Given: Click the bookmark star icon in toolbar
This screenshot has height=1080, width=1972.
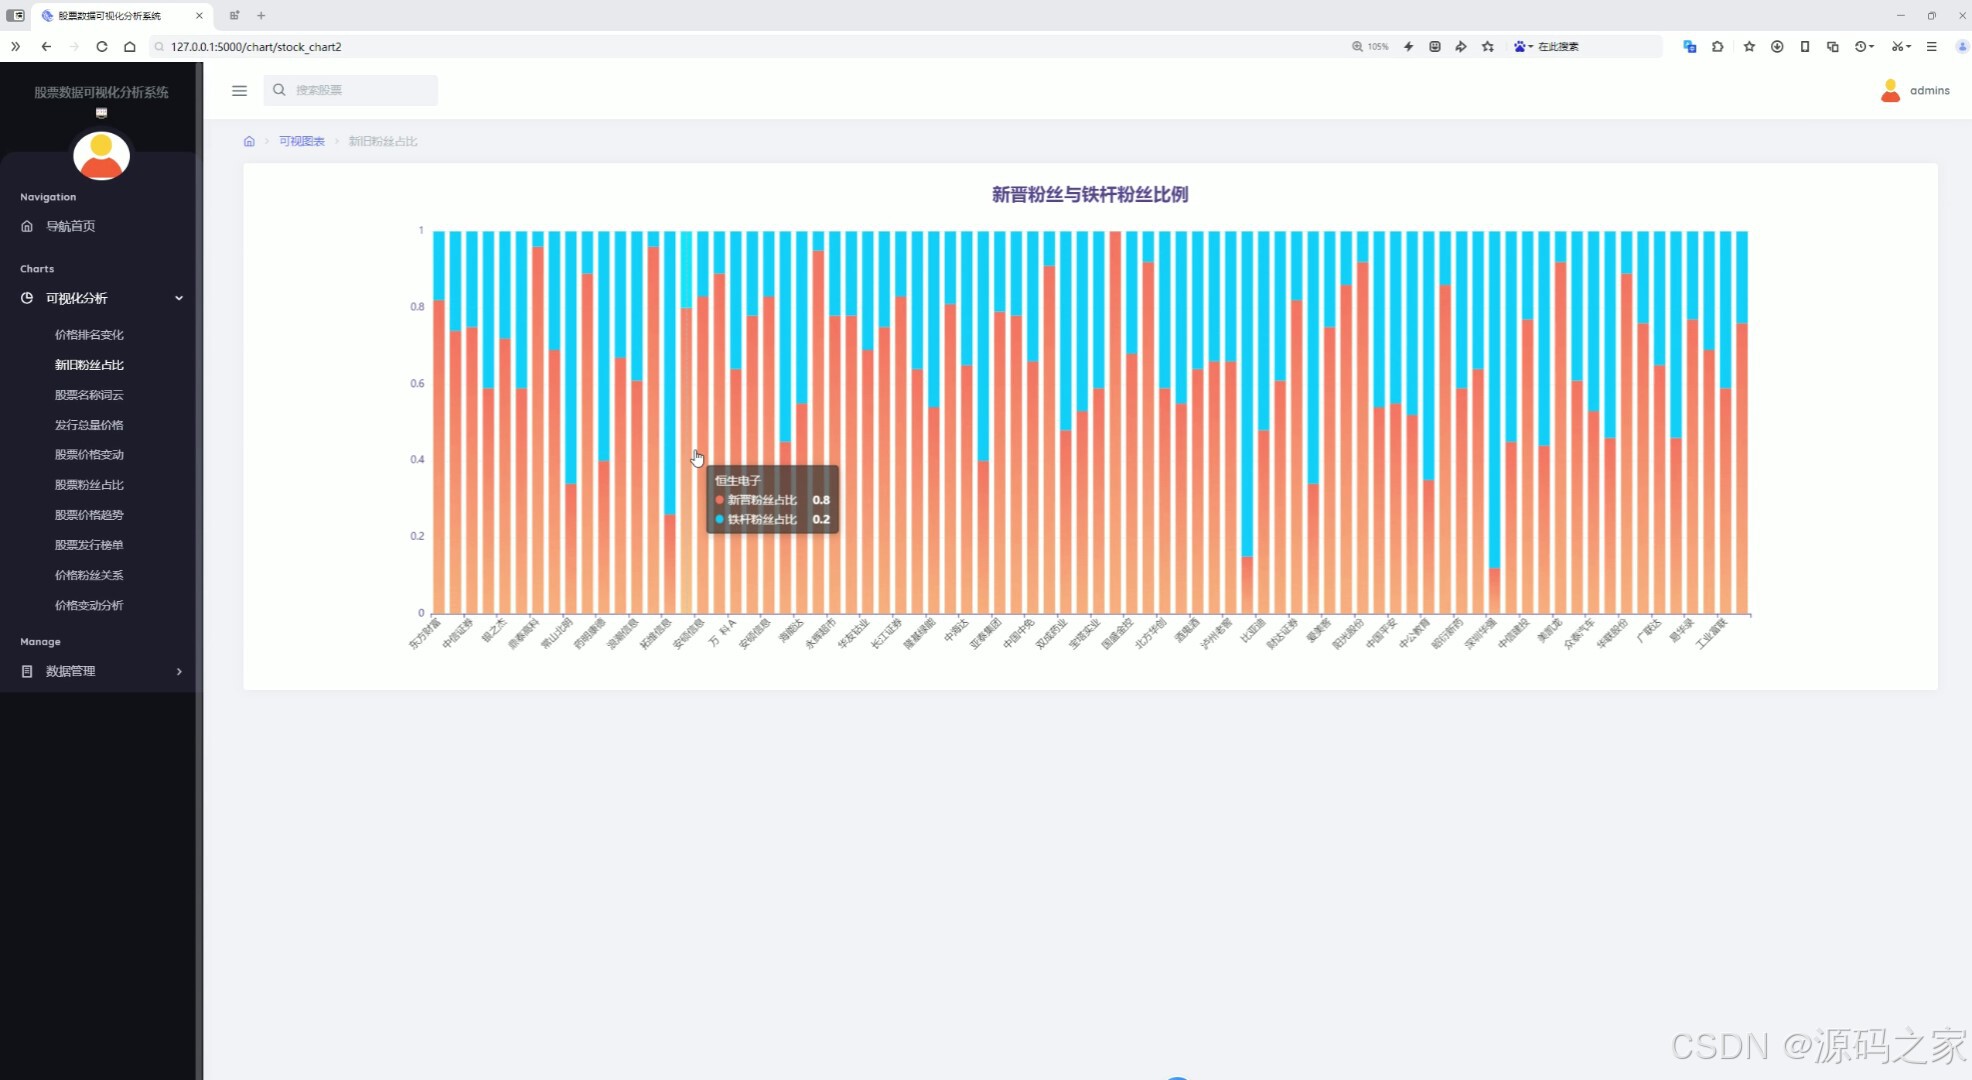Looking at the screenshot, I should [1749, 46].
